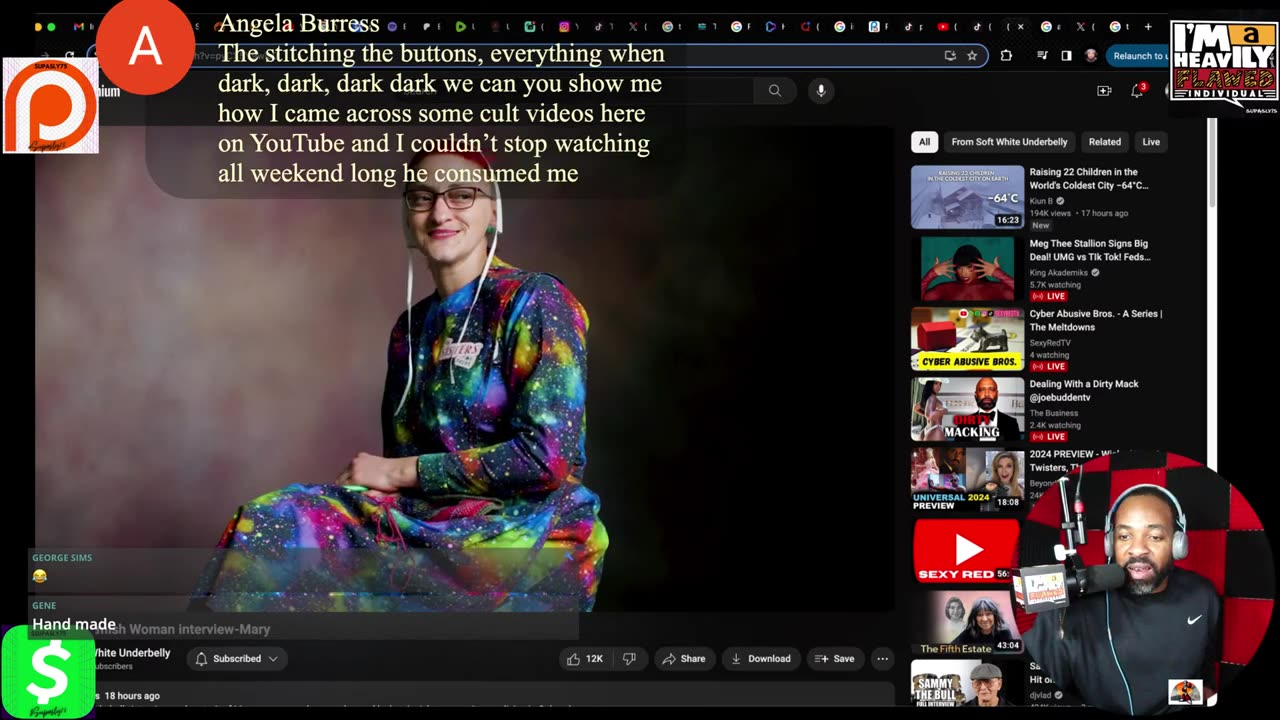Screen dimensions: 1280x720
Task: Share the video
Action: (685, 659)
